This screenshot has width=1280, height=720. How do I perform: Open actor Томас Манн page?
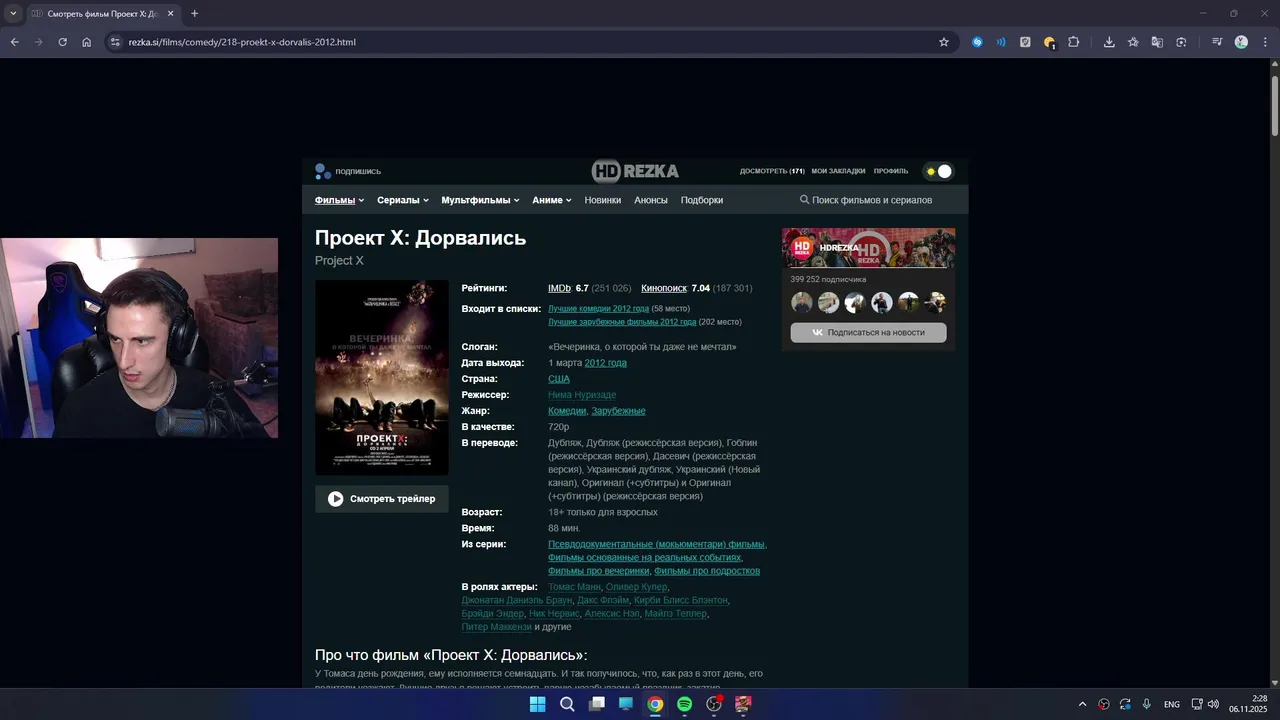(x=574, y=587)
